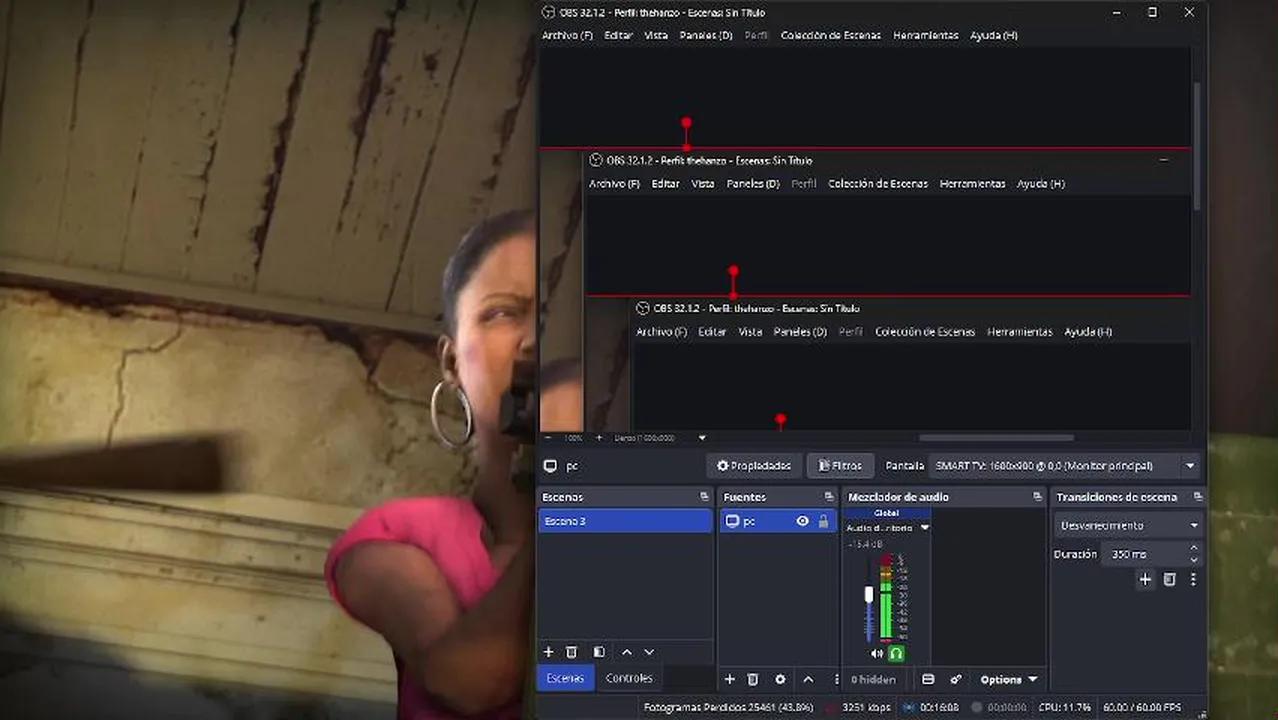Add a new scene with plus icon
The width and height of the screenshot is (1278, 720).
click(x=548, y=652)
